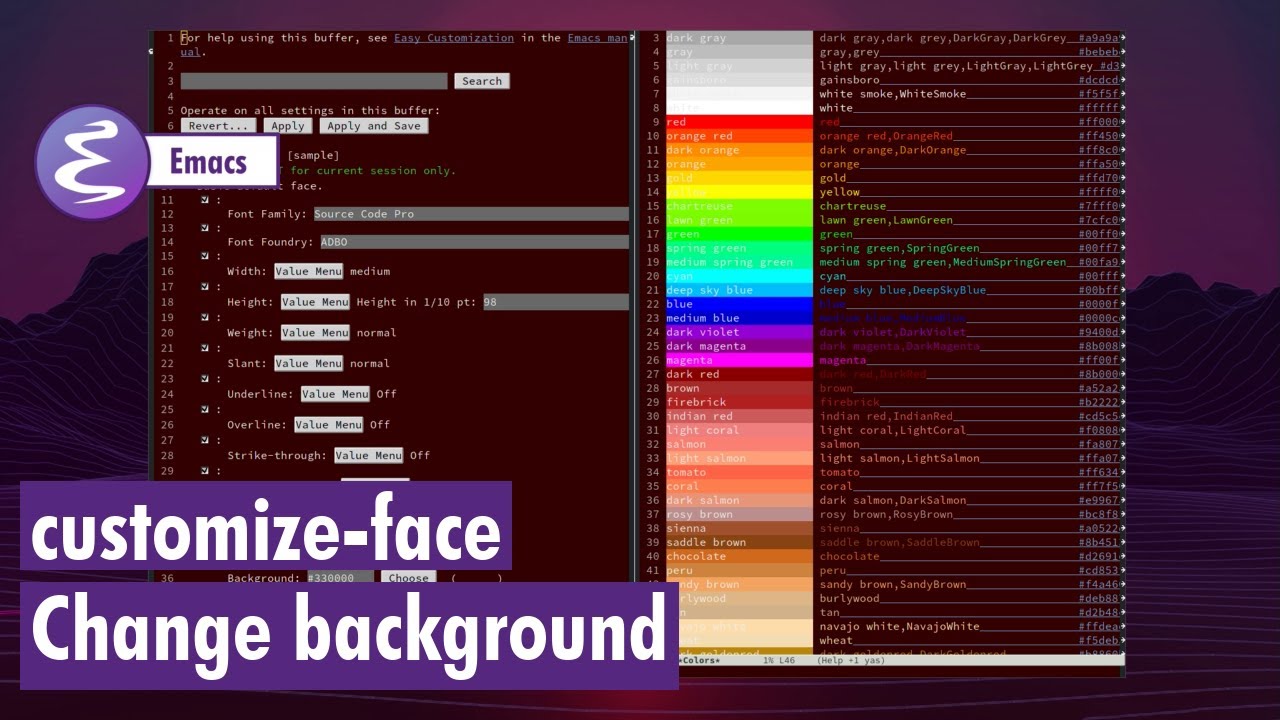
Task: Open the Slant Value Menu
Action: point(308,364)
